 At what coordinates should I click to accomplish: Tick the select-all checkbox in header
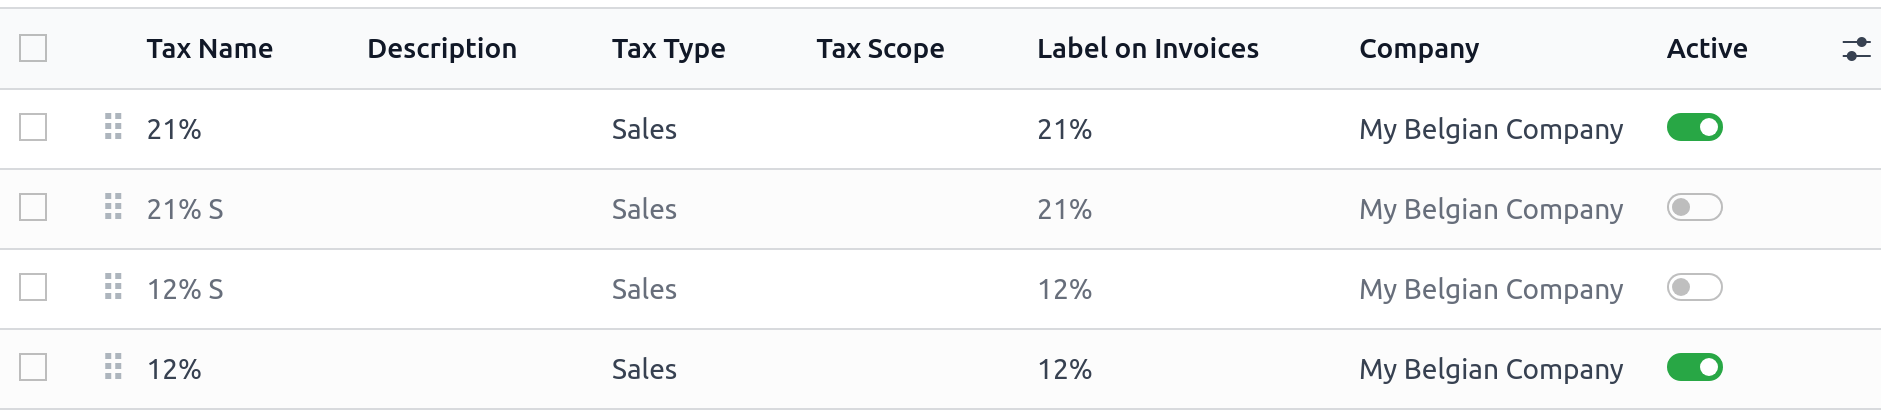point(33,48)
